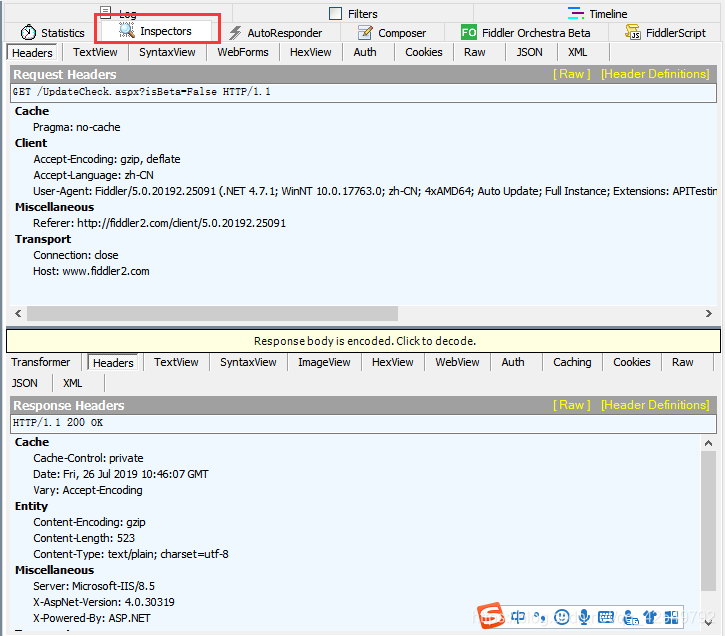The height and width of the screenshot is (636, 725).
Task: Select request SyntaxView tab
Action: 167,52
